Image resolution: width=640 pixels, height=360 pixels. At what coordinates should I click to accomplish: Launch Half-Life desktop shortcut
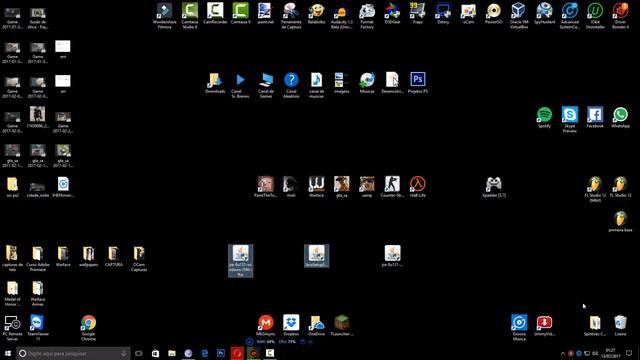click(418, 187)
